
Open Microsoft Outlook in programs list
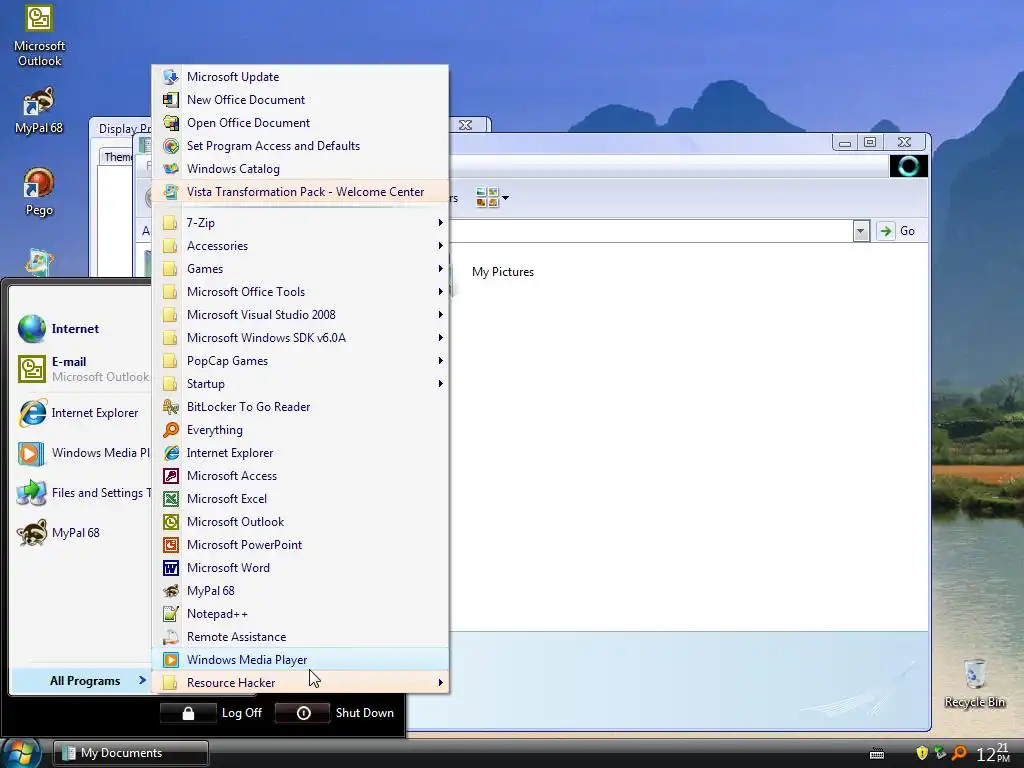tap(300, 522)
